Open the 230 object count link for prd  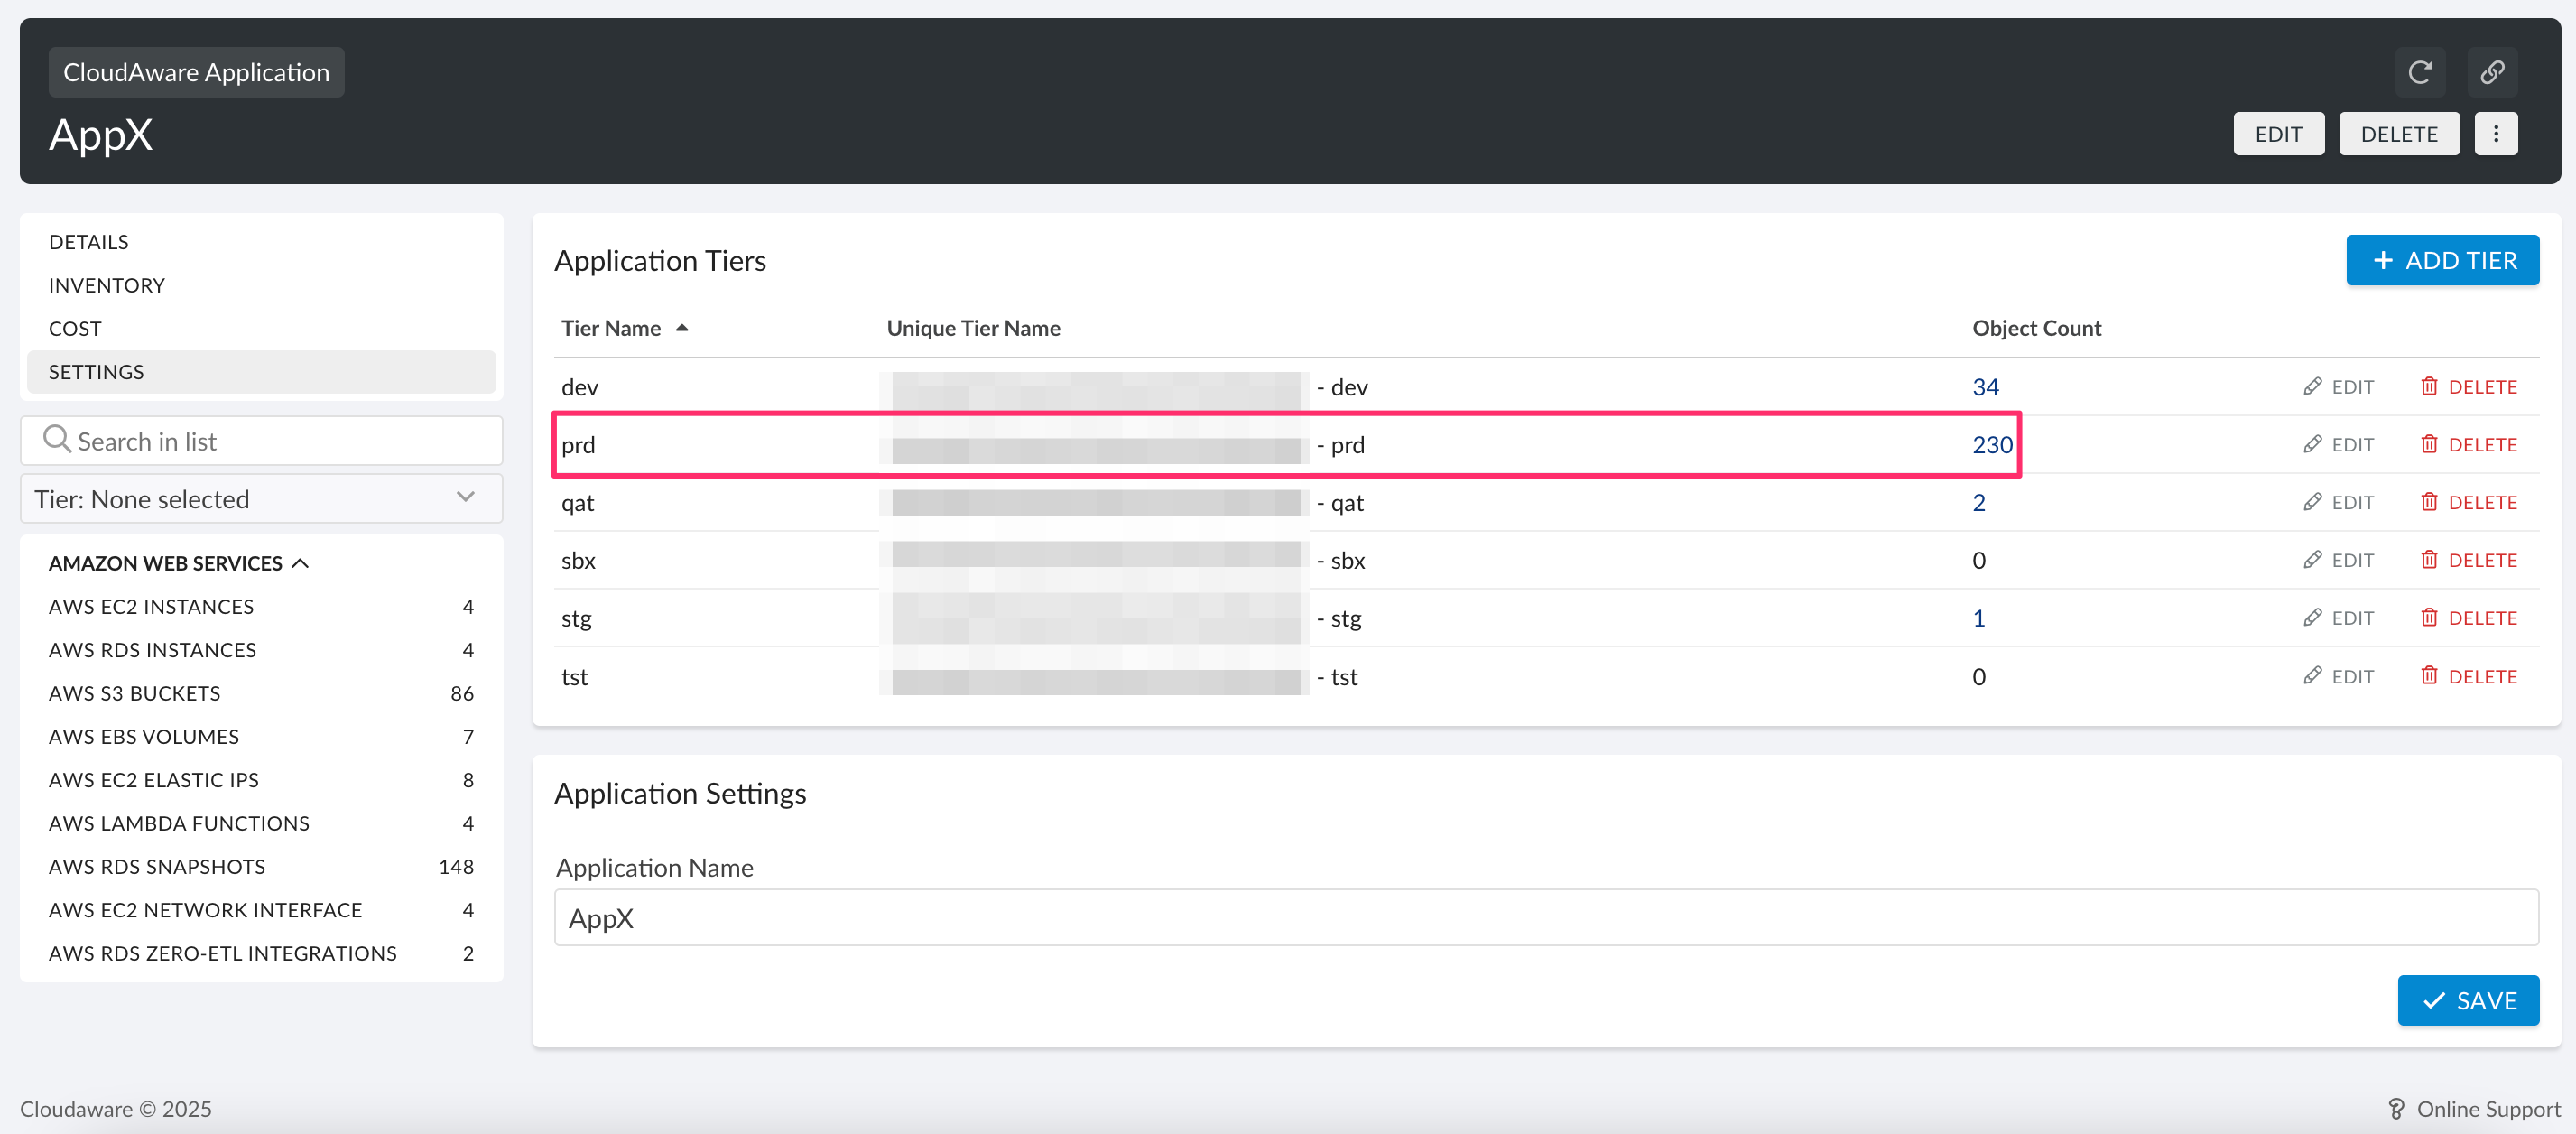1992,444
